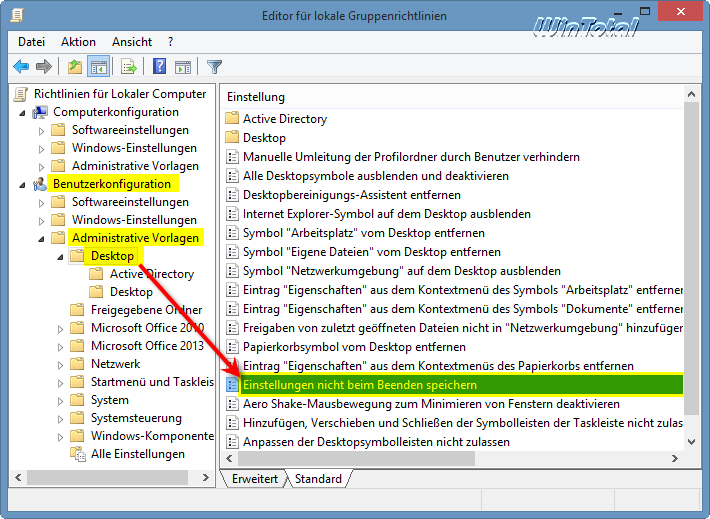Select Active Directory under Desktop in tree
Viewport: 710px width, 519px height.
152,274
